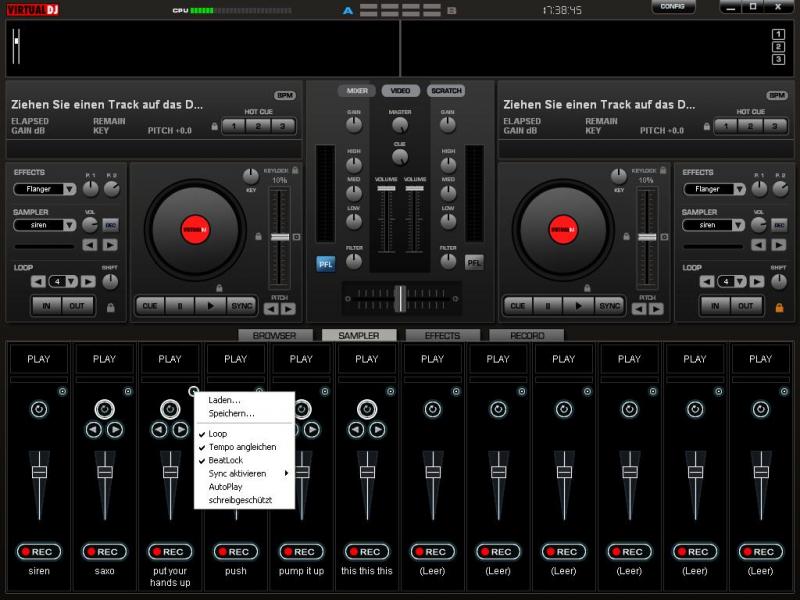This screenshot has width=800, height=600.
Task: Open the siren sampler dropdown on right deck
Action: 714,225
